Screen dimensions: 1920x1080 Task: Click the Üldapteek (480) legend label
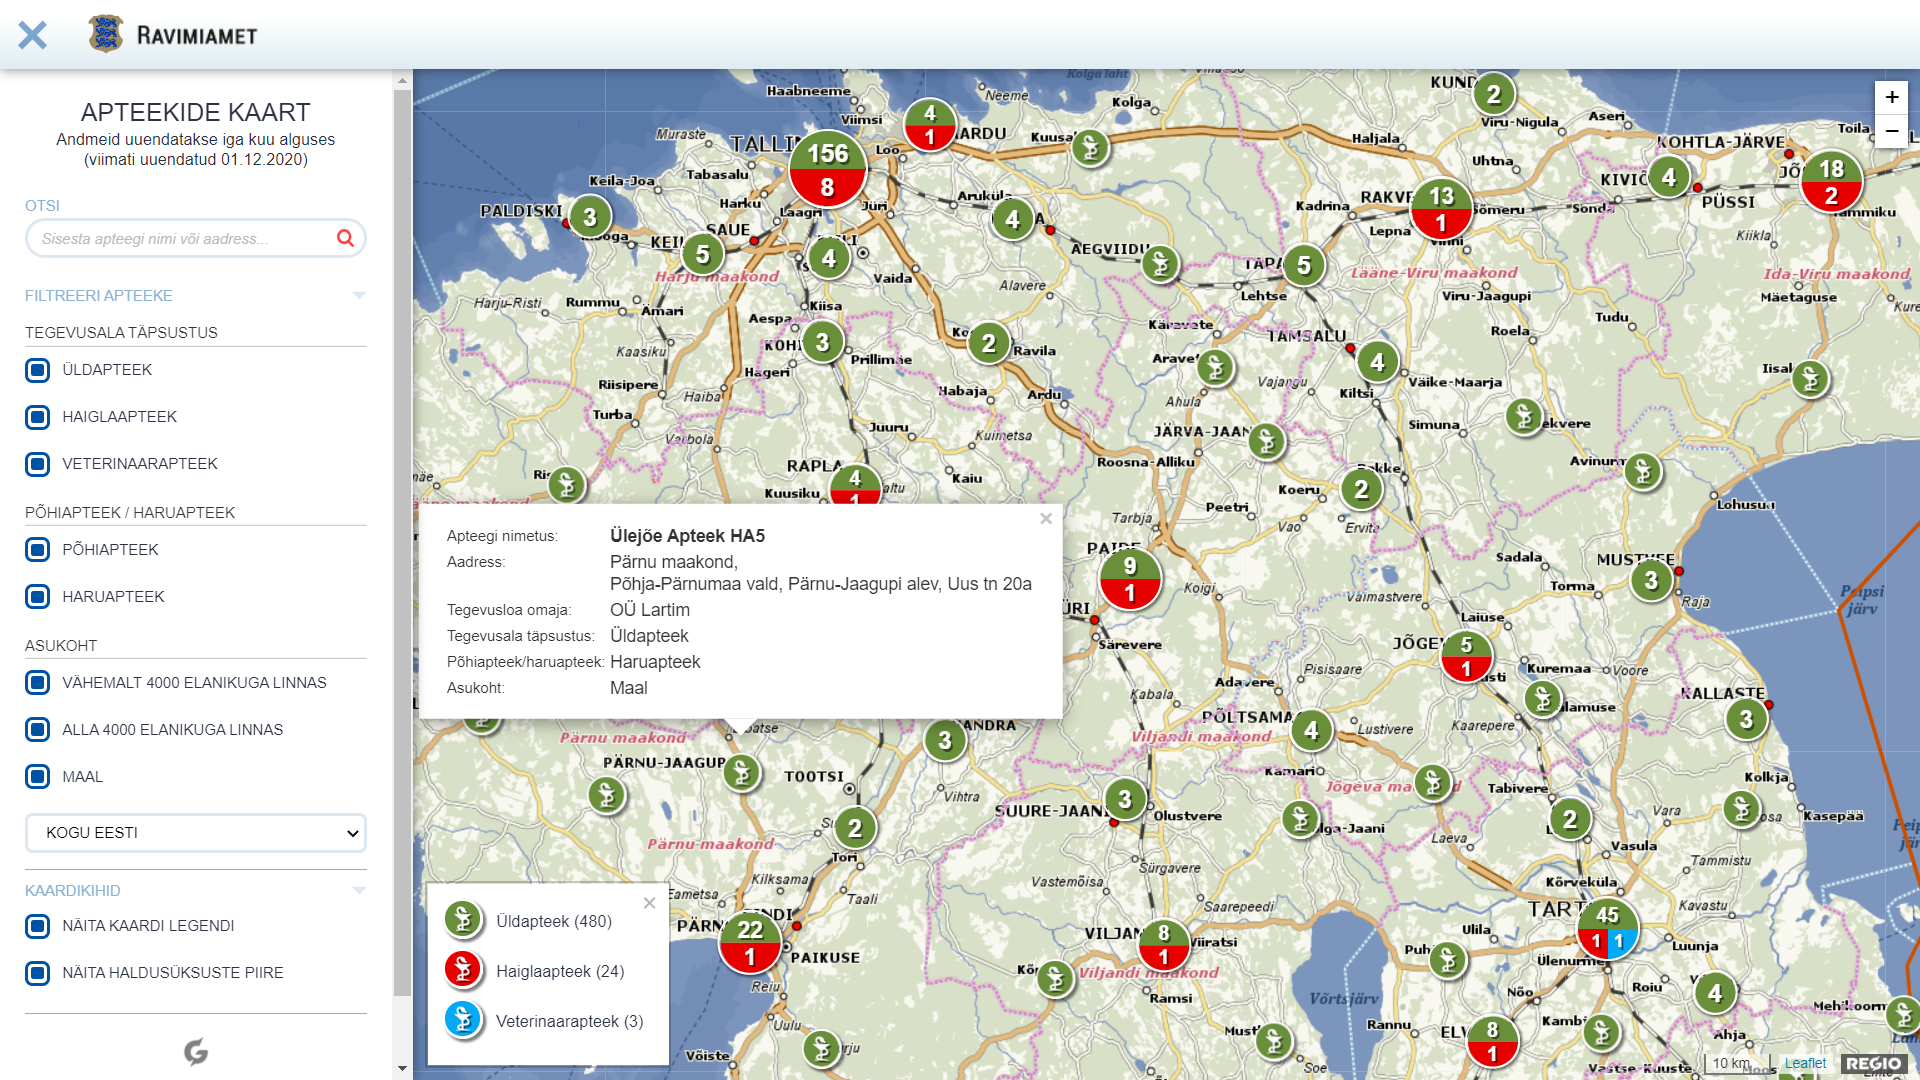pyautogui.click(x=554, y=921)
